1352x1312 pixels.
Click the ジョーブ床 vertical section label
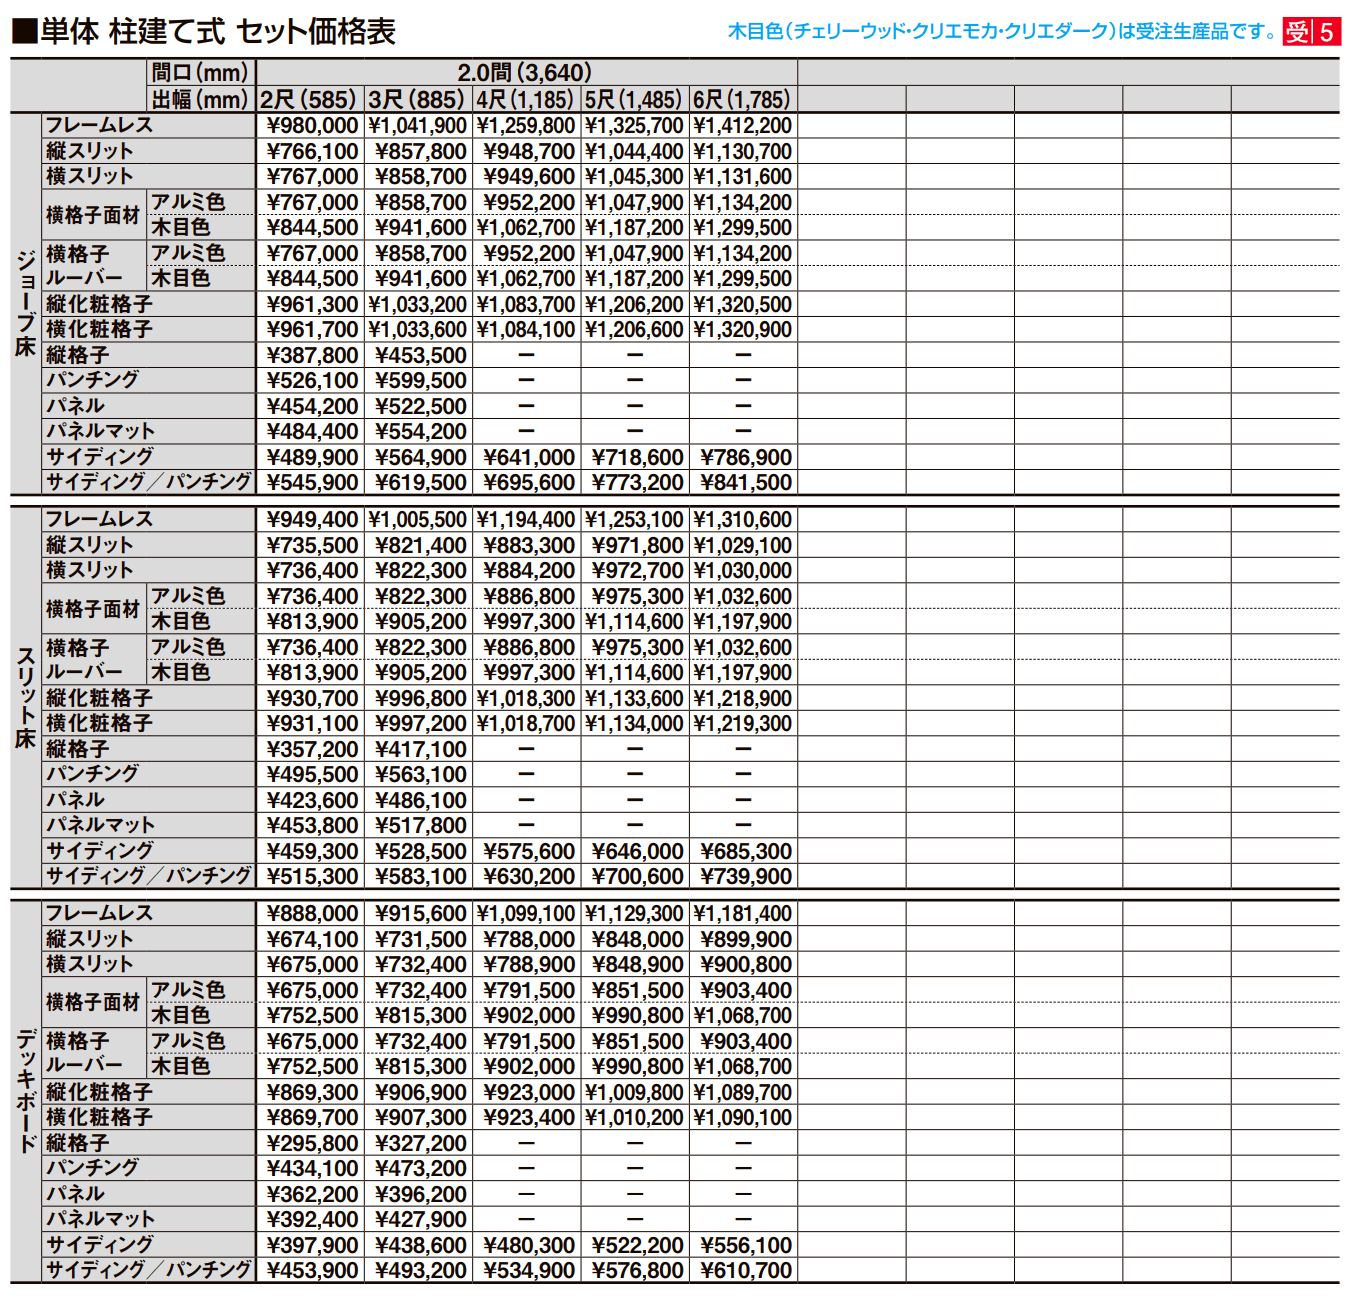(x=26, y=304)
